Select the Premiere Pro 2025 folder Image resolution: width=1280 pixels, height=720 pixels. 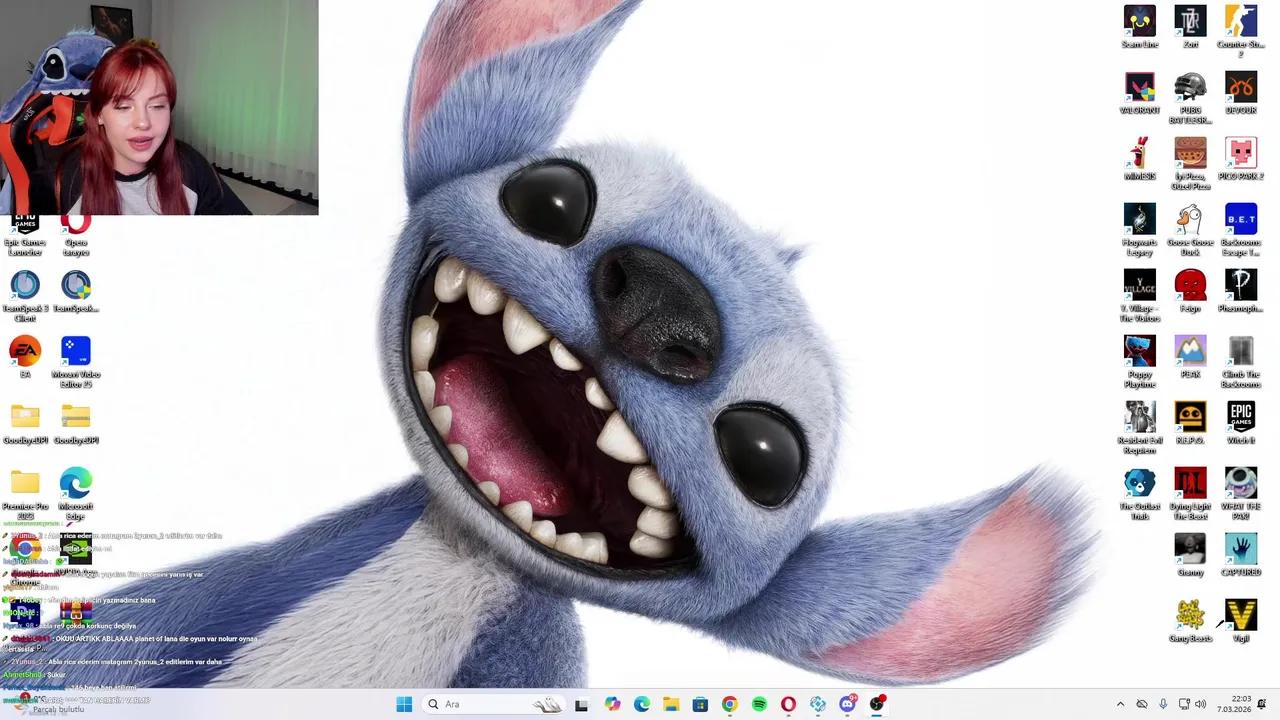(x=25, y=493)
